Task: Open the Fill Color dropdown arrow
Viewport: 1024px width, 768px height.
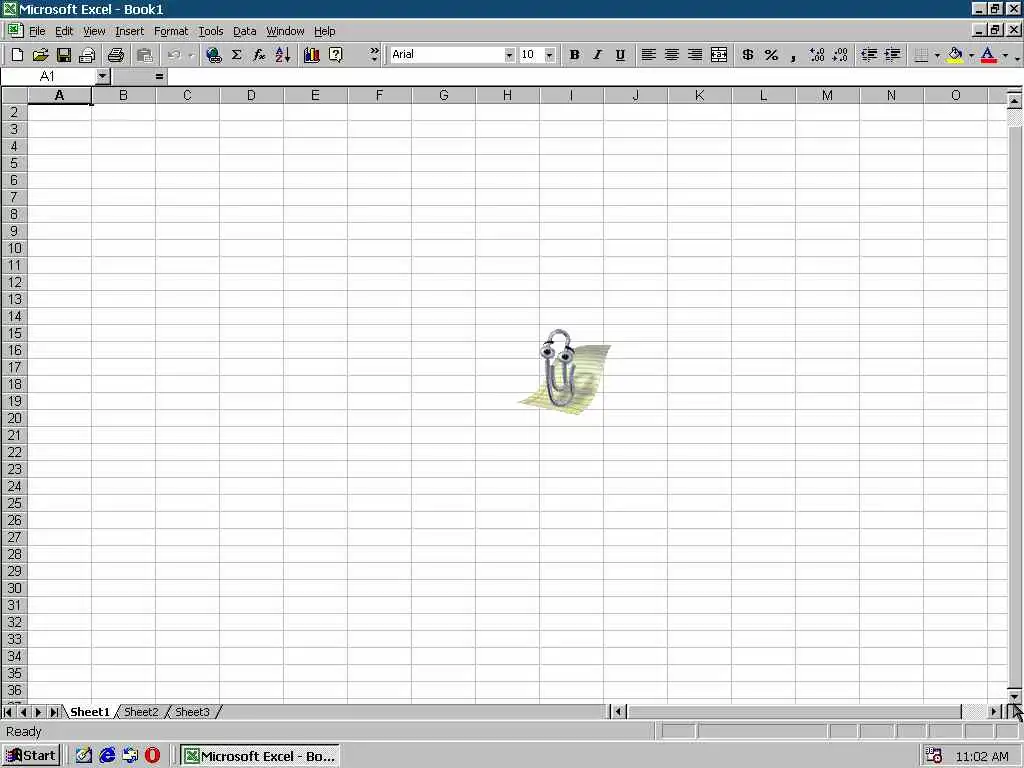Action: tap(971, 55)
